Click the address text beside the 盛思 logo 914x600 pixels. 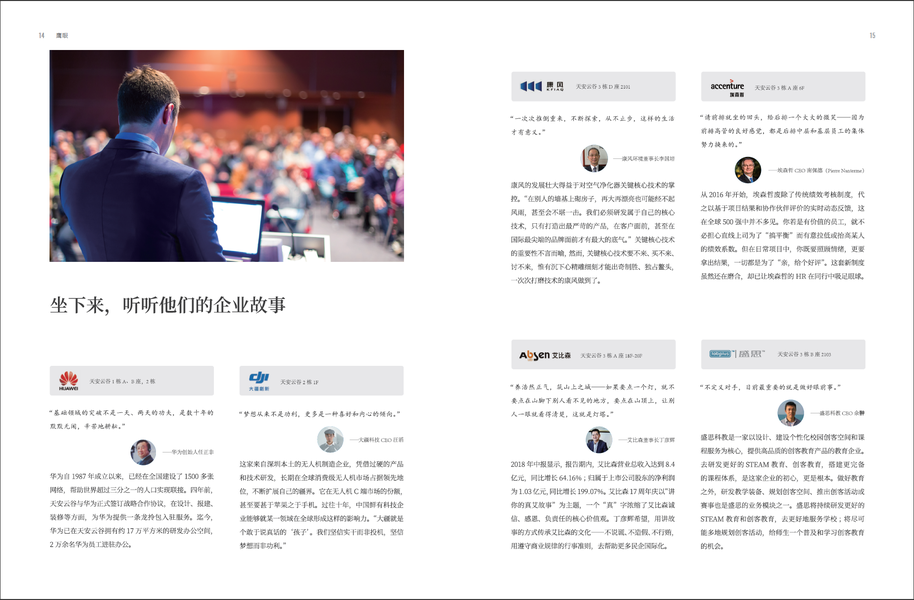coord(804,354)
